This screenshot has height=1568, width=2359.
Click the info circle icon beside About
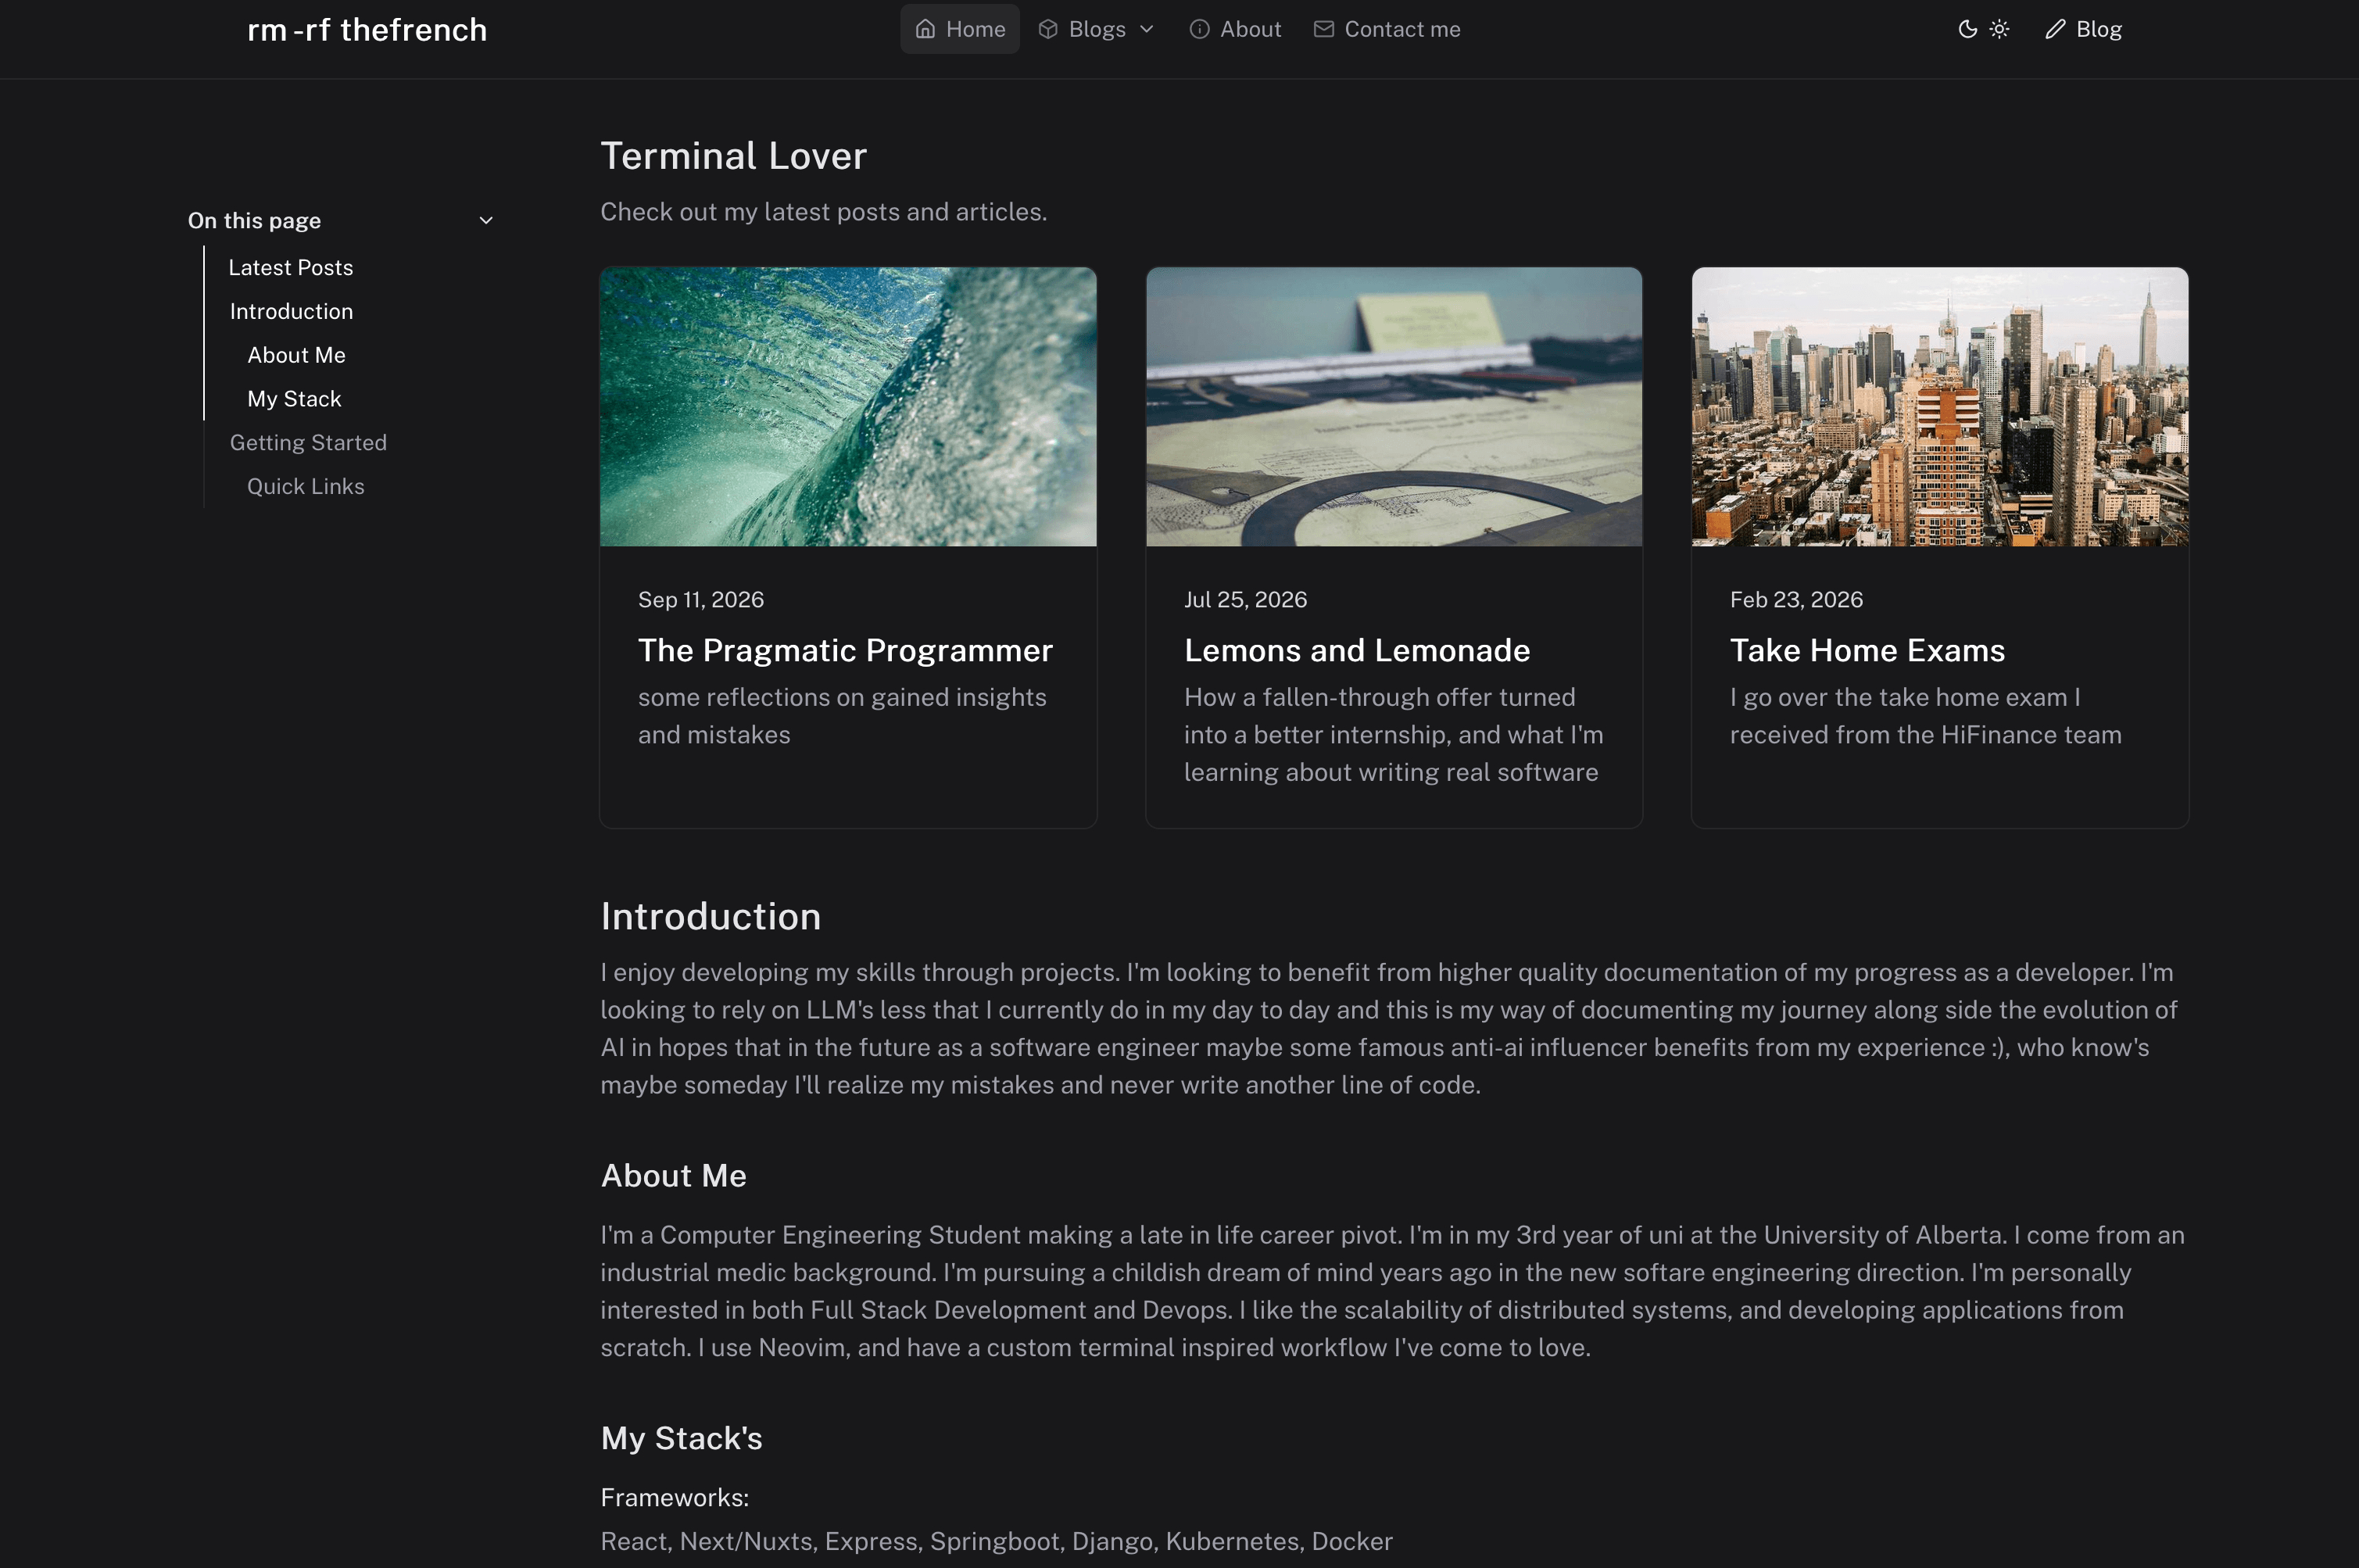pos(1199,29)
